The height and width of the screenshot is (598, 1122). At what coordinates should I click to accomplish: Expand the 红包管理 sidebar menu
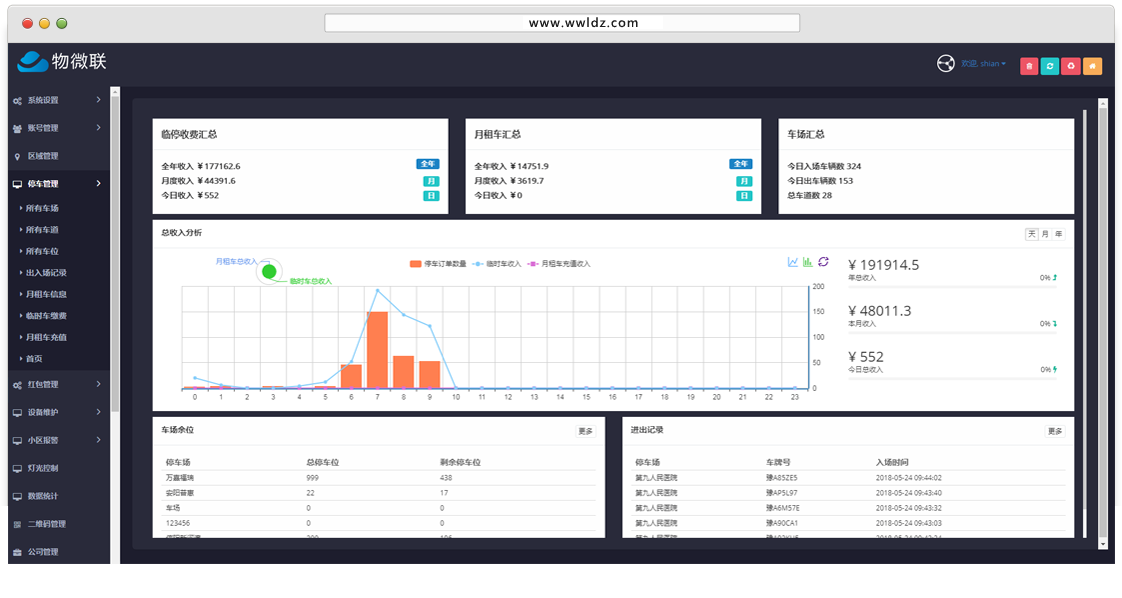[x=56, y=385]
